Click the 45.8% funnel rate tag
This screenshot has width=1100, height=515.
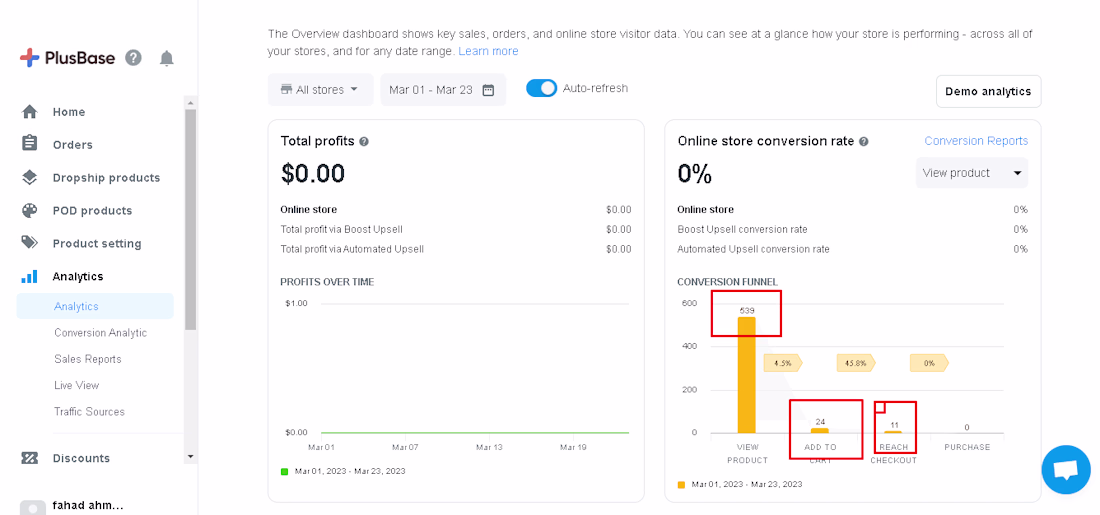coord(856,363)
